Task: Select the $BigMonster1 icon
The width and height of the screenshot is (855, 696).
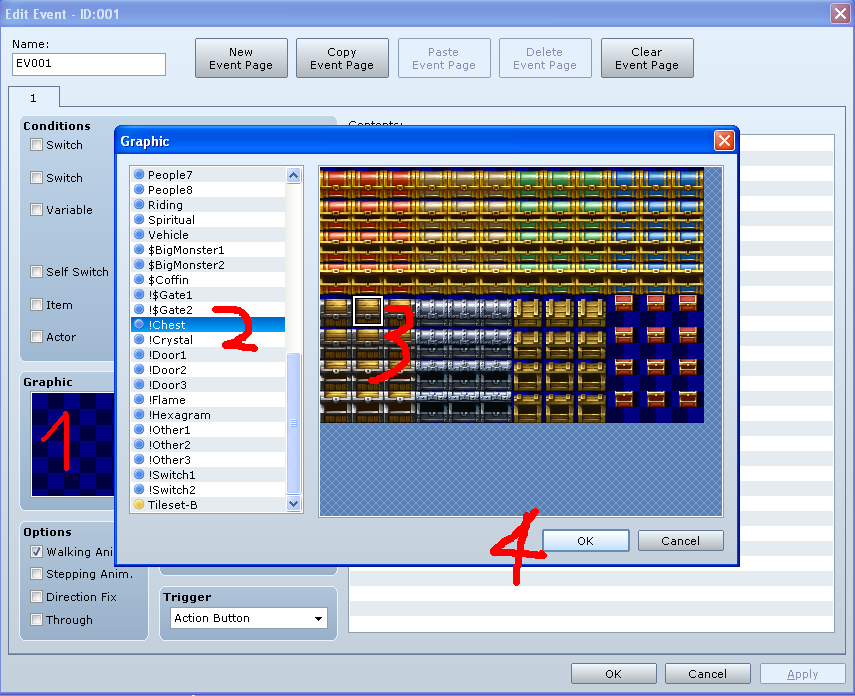Action: point(139,249)
